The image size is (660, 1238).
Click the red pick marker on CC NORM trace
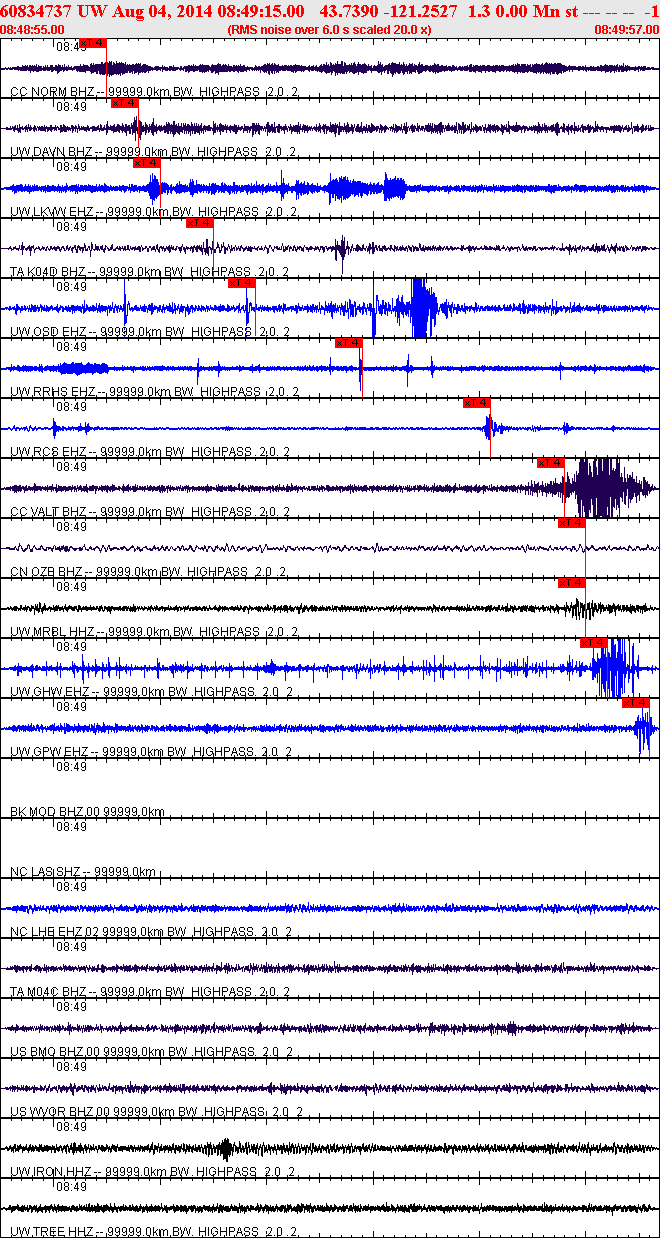[92, 43]
